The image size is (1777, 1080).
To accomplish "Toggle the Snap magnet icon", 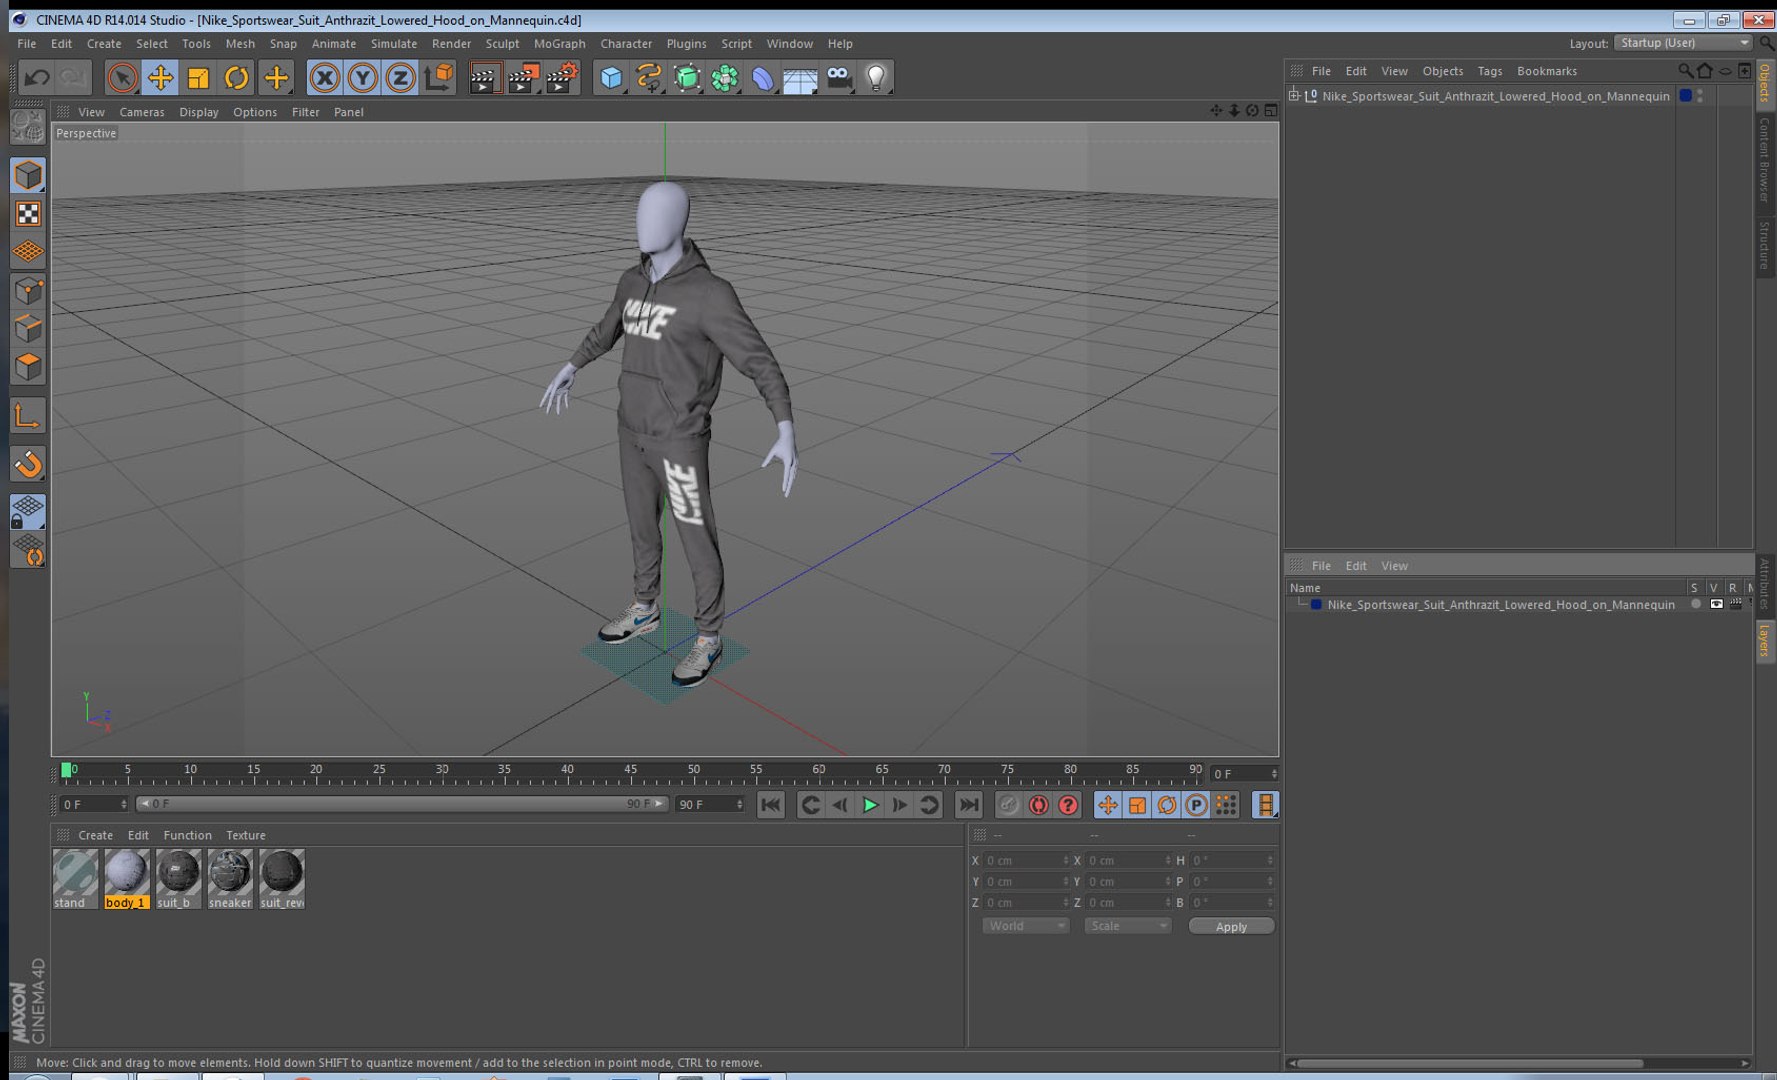I will (28, 463).
